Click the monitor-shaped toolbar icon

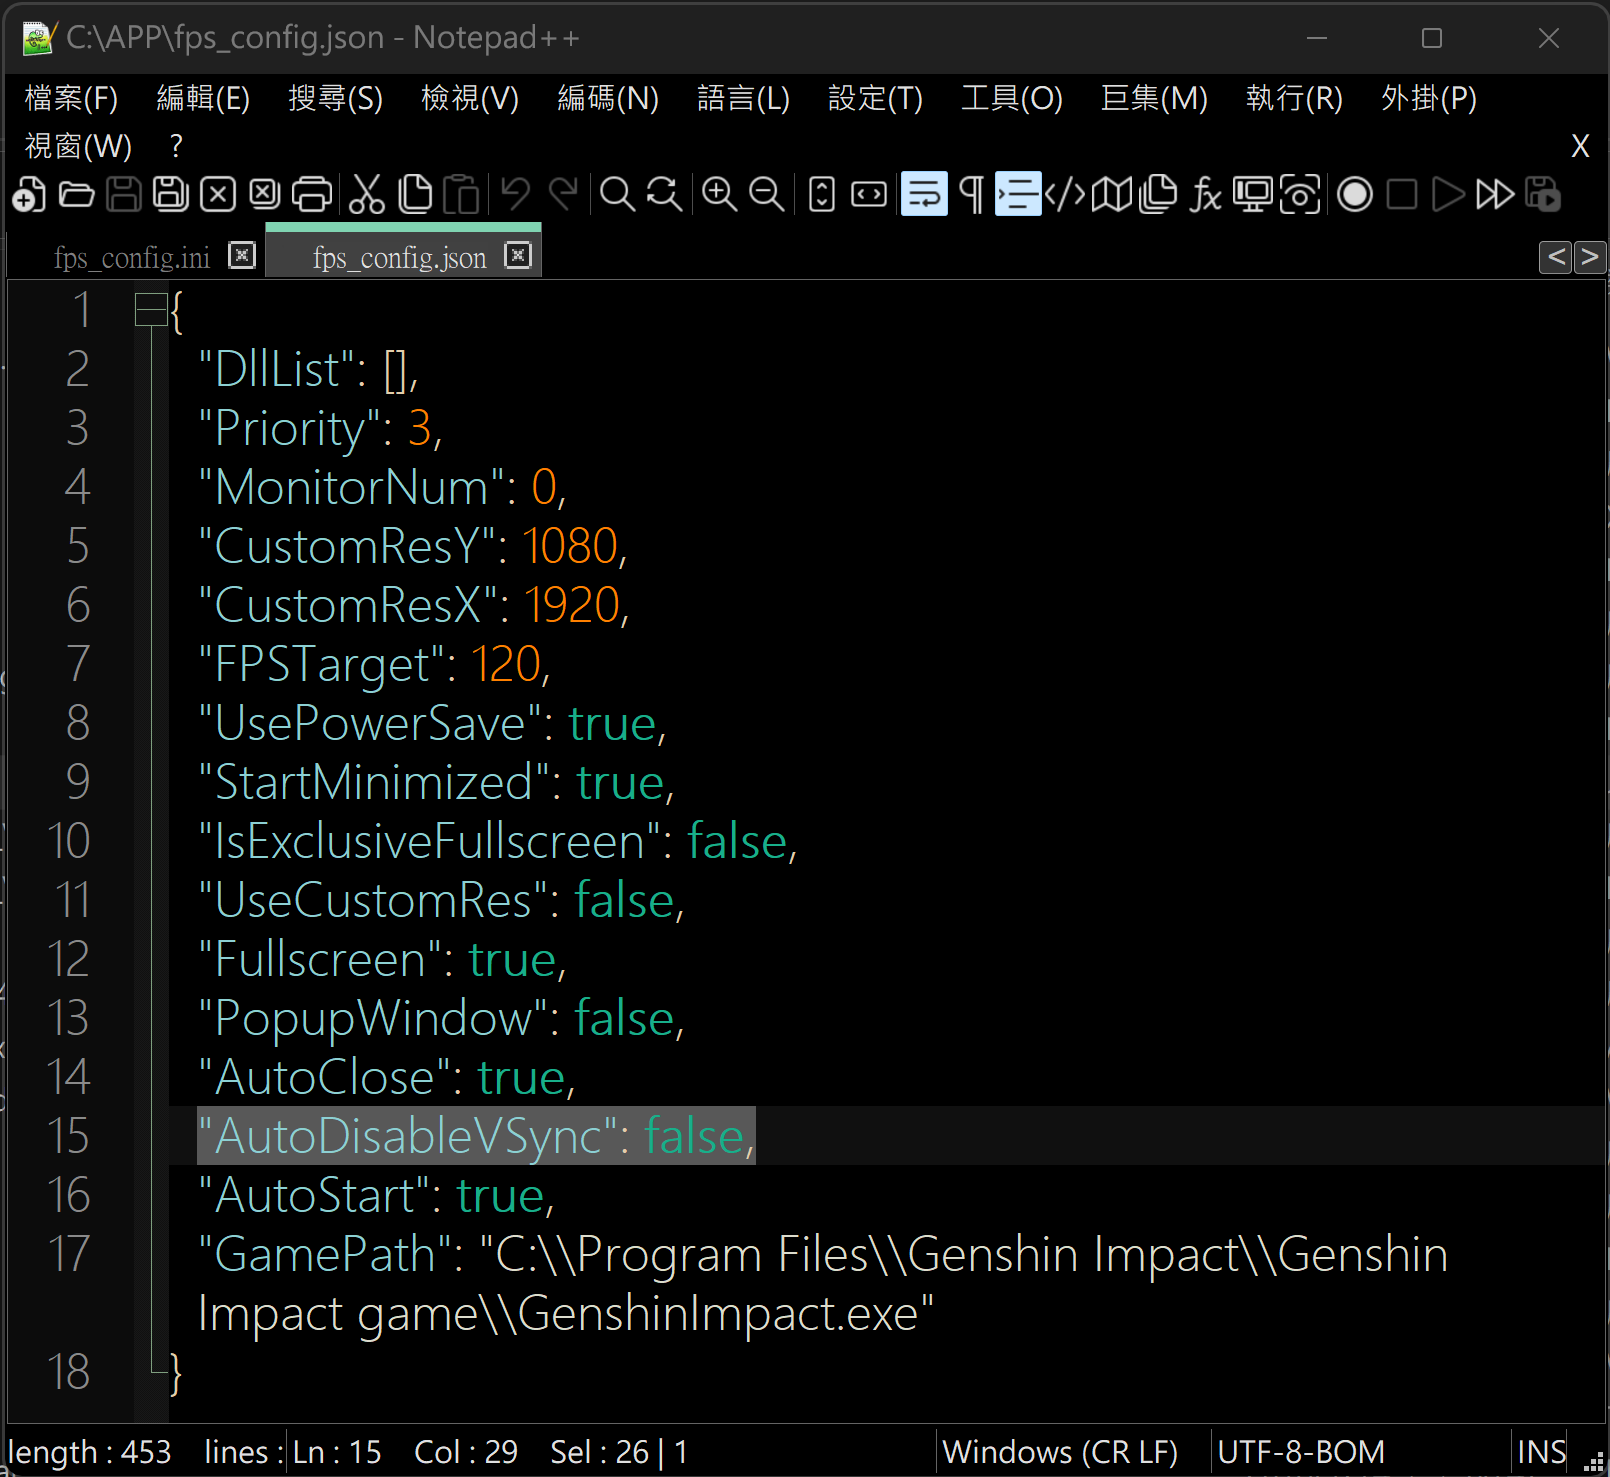tap(1253, 194)
